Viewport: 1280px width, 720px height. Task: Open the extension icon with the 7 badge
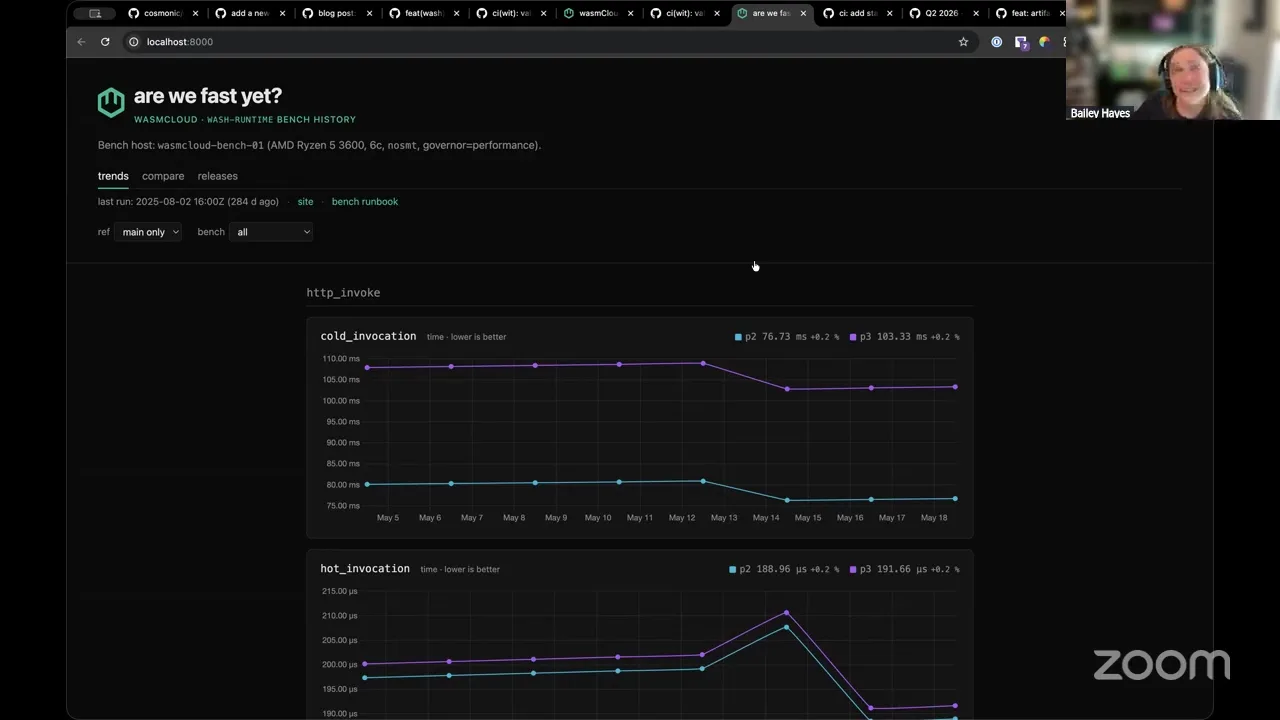click(1021, 42)
